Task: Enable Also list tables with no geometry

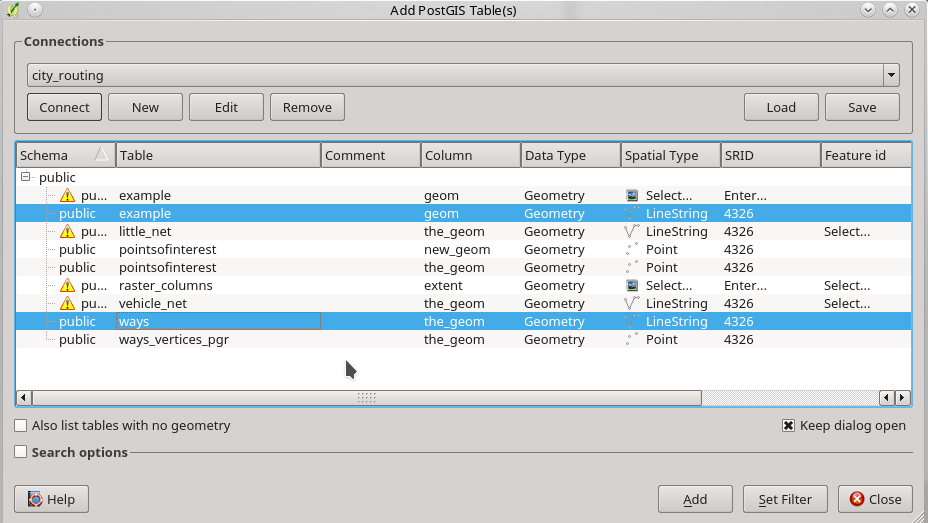Action: point(21,425)
